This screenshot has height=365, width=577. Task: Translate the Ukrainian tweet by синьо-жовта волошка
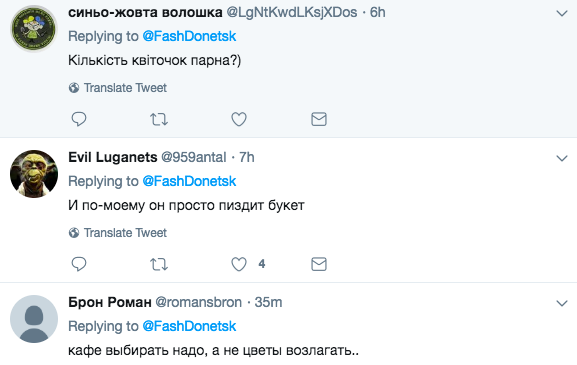tap(125, 88)
